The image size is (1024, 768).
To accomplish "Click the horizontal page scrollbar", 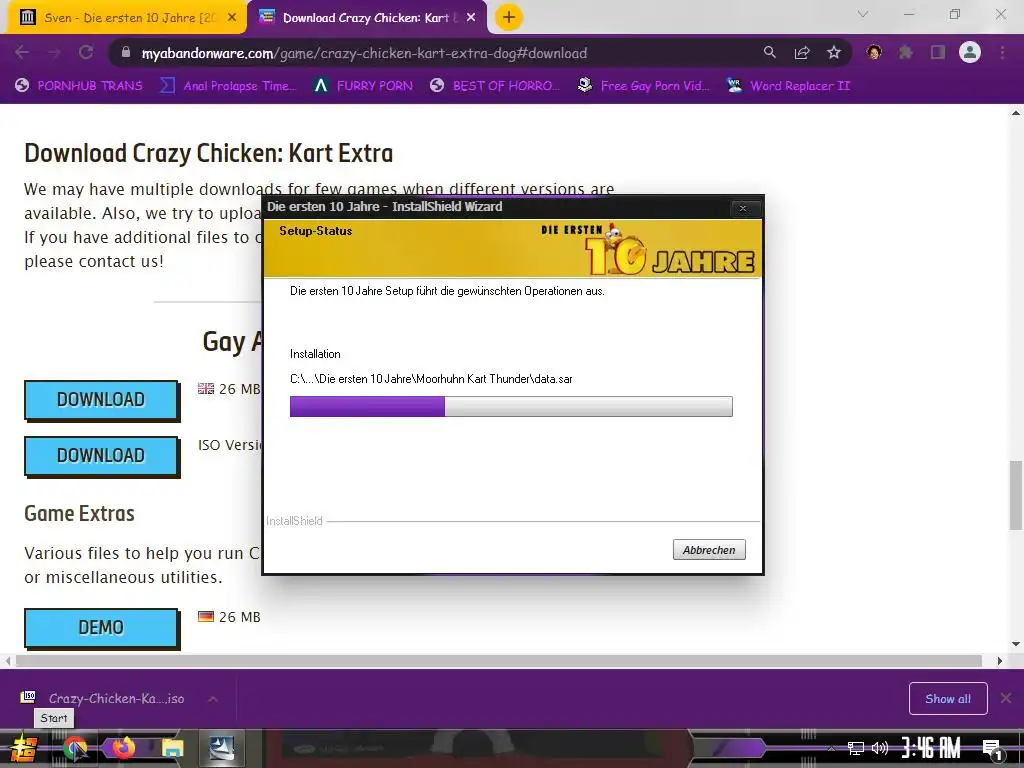I will pyautogui.click(x=499, y=661).
